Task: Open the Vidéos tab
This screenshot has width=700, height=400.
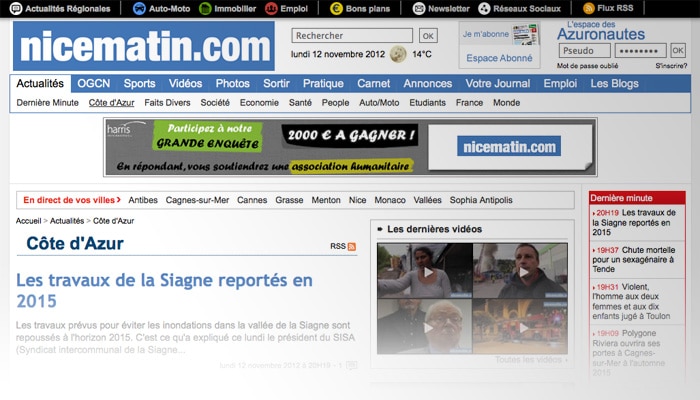Action: (x=185, y=84)
